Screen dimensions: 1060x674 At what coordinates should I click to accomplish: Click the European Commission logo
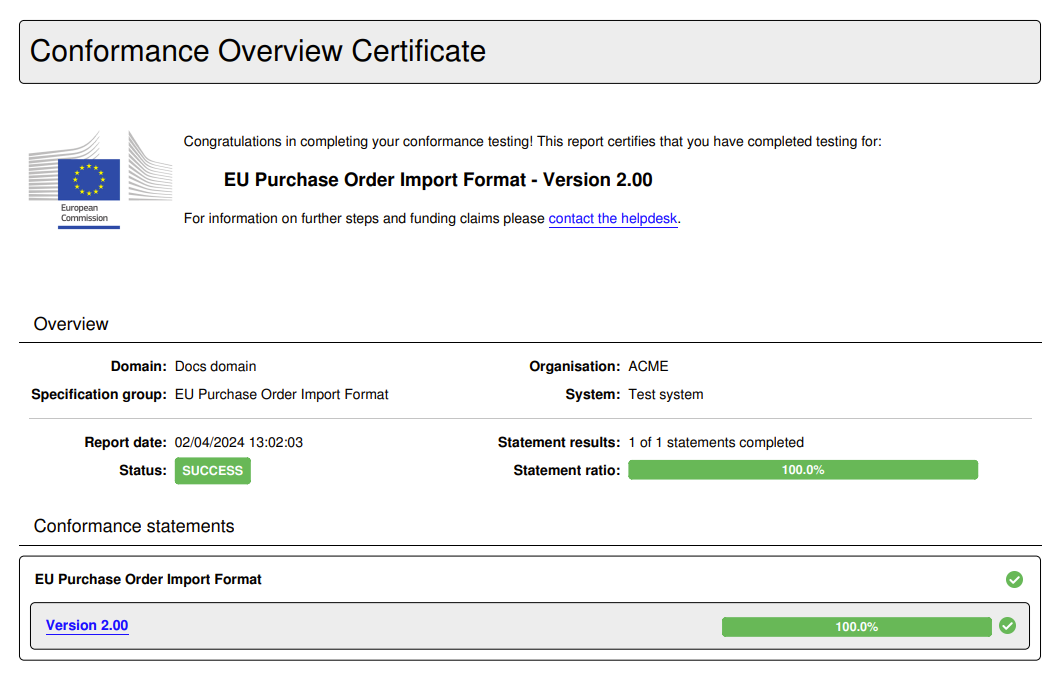point(99,178)
